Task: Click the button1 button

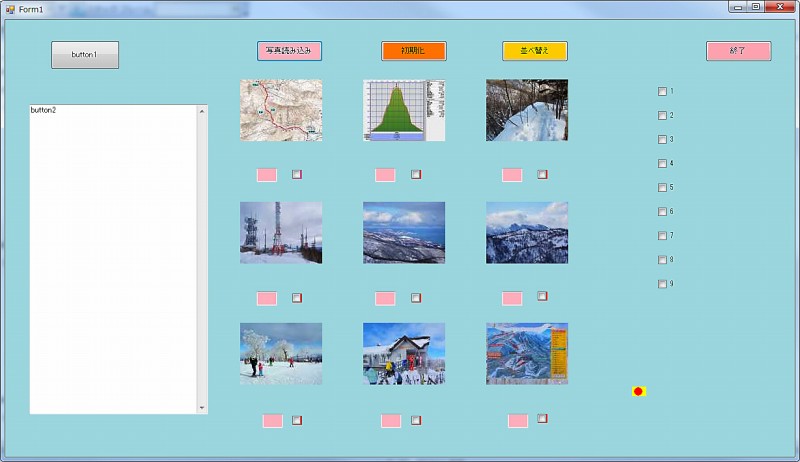Action: tap(85, 55)
